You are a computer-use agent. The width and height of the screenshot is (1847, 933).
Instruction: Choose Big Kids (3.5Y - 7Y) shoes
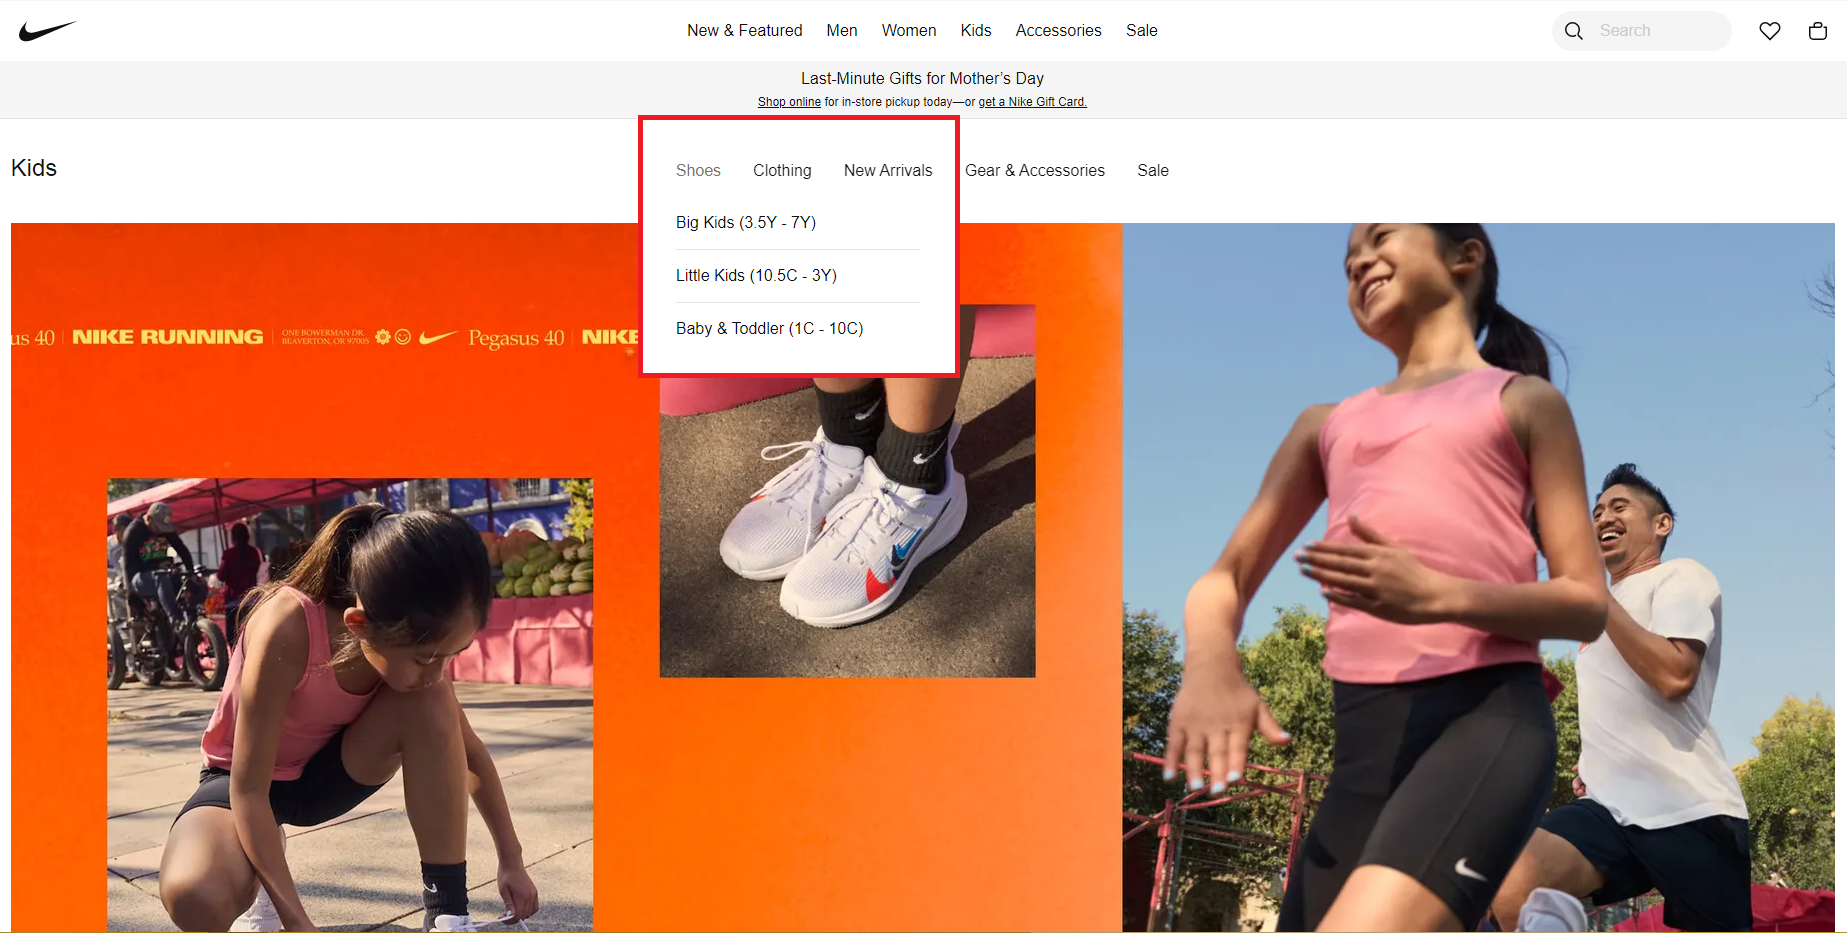click(746, 222)
